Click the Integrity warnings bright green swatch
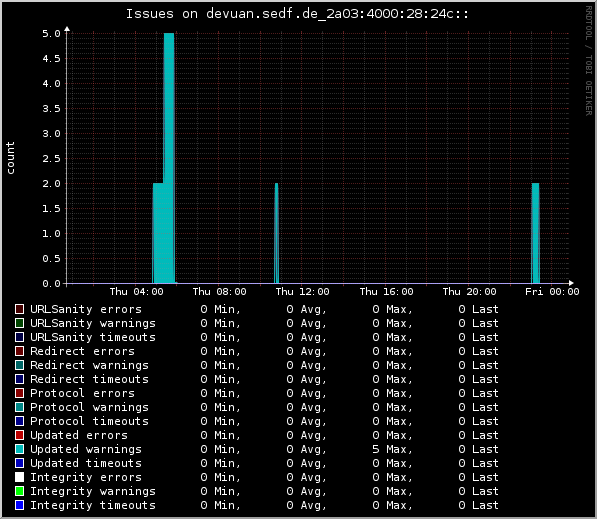Screen dimensions: 597x519 tap(19, 491)
